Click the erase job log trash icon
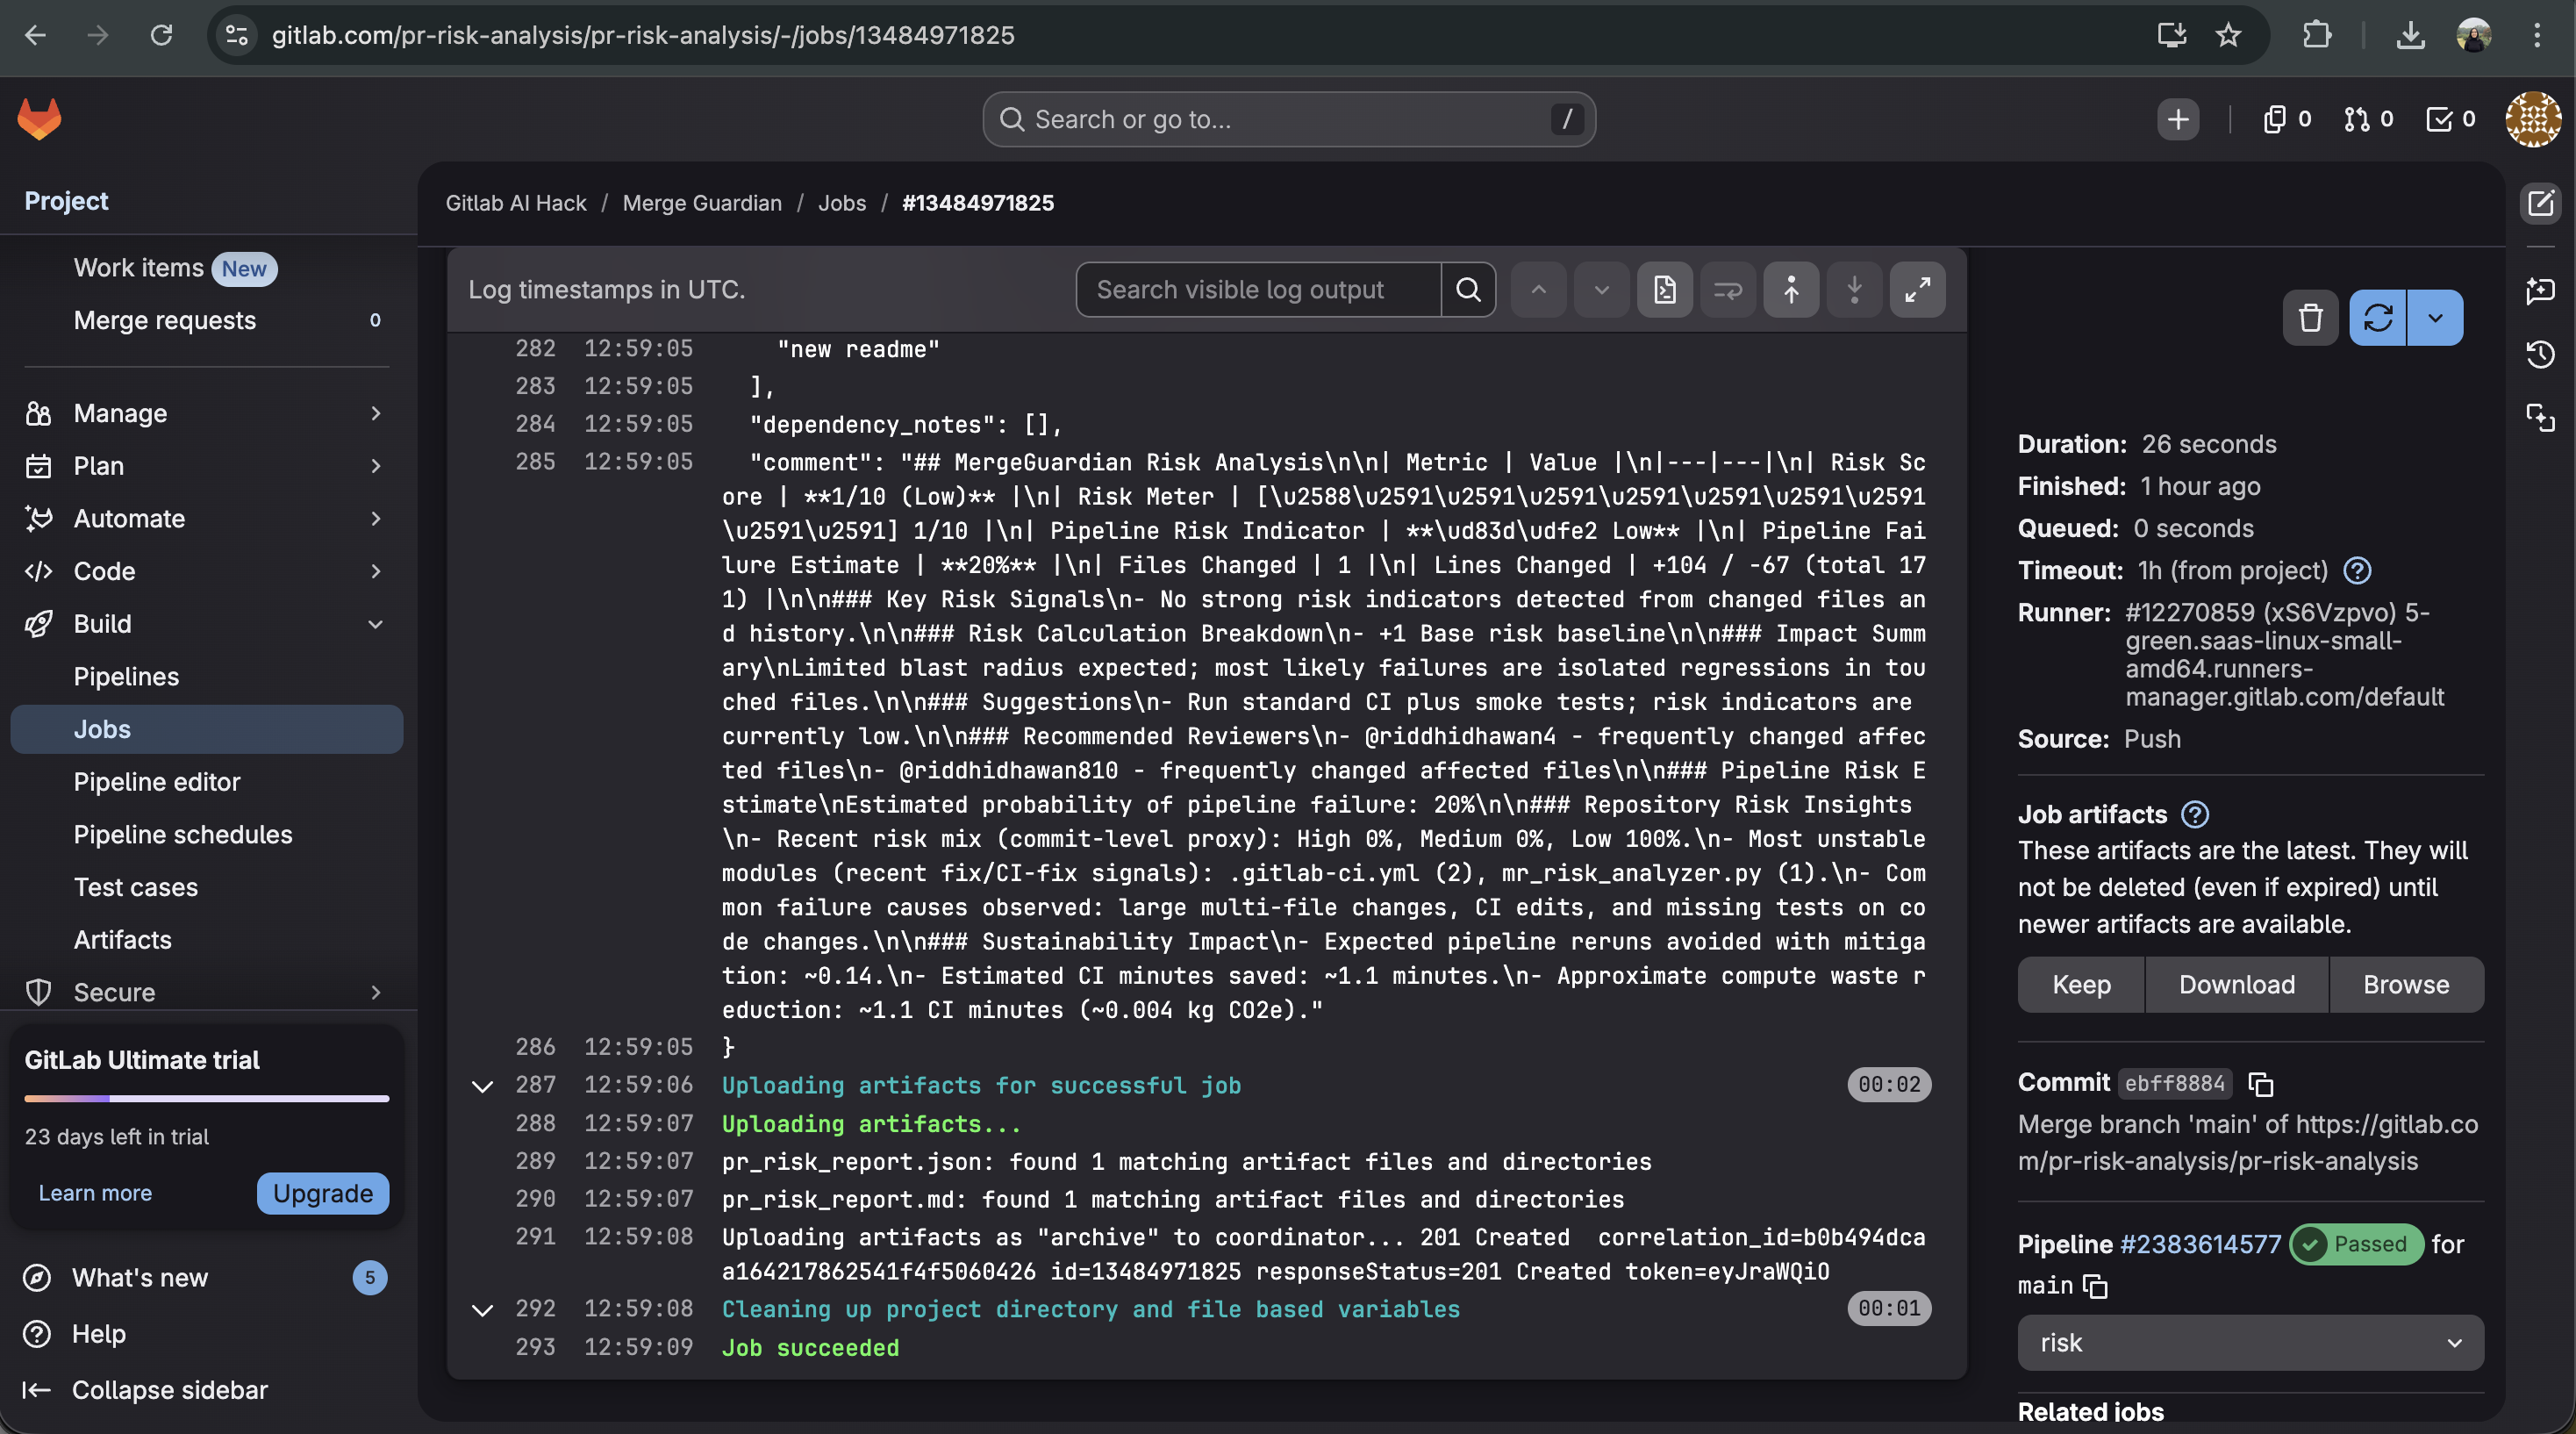The height and width of the screenshot is (1434, 2576). (2310, 318)
